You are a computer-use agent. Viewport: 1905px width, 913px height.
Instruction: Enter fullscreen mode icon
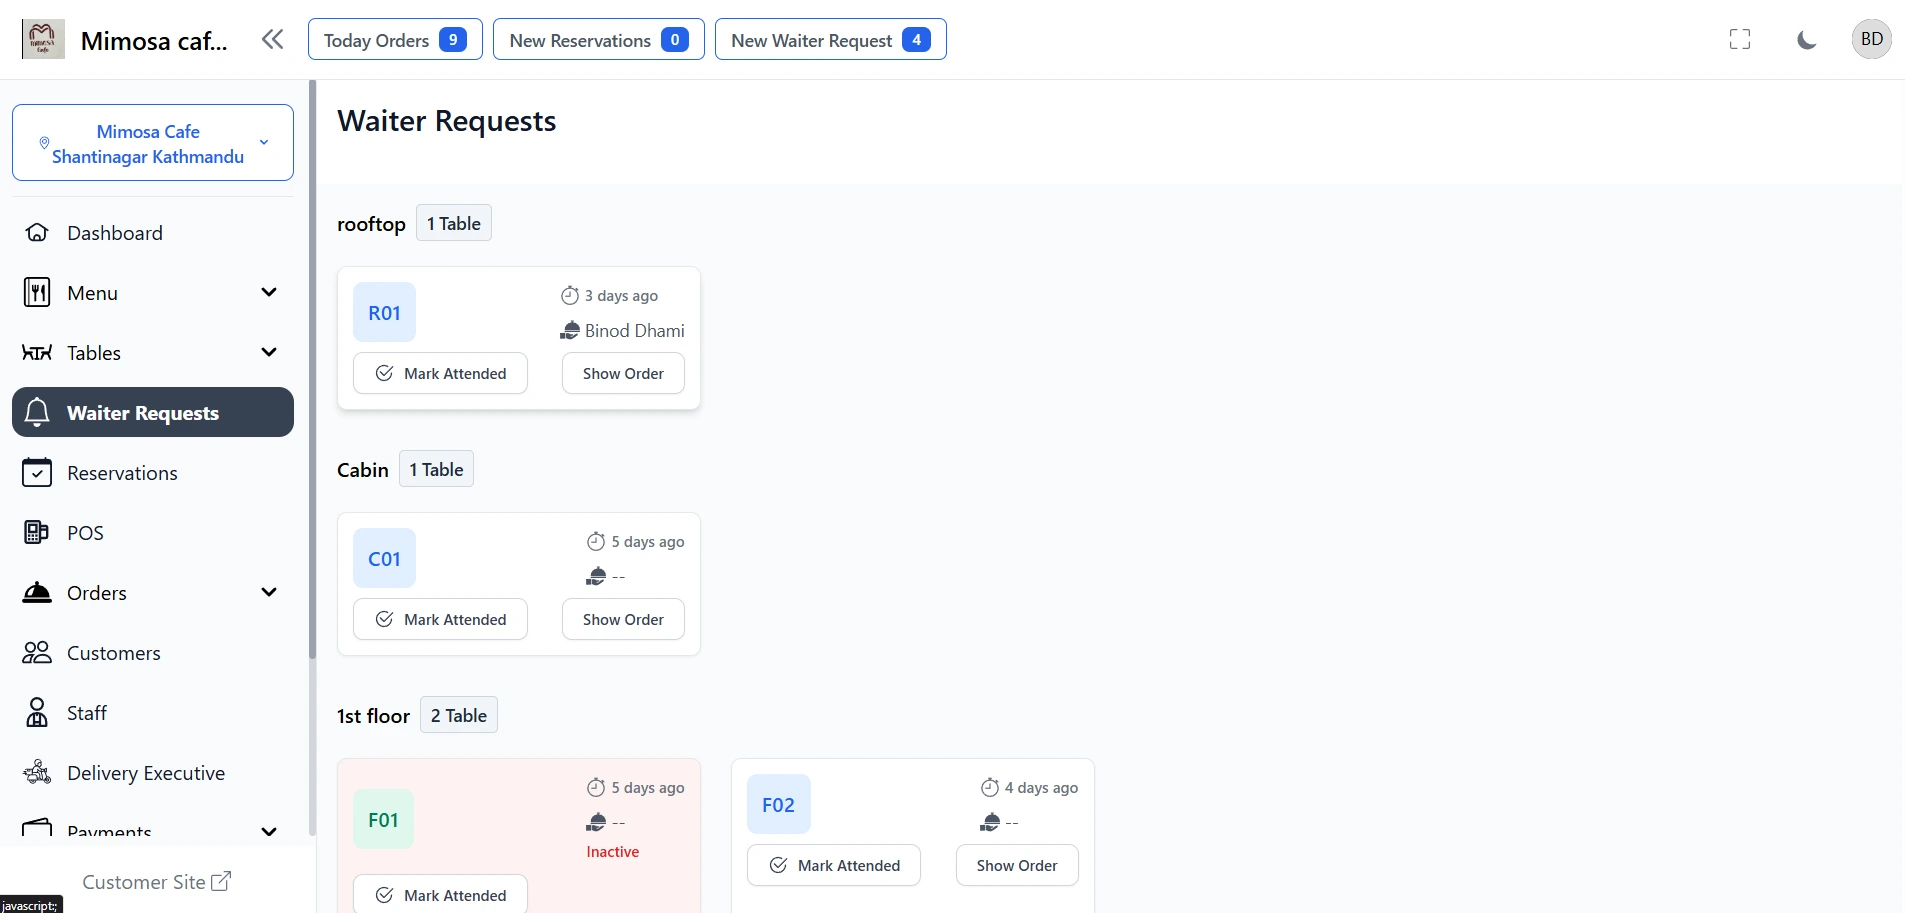pyautogui.click(x=1739, y=40)
